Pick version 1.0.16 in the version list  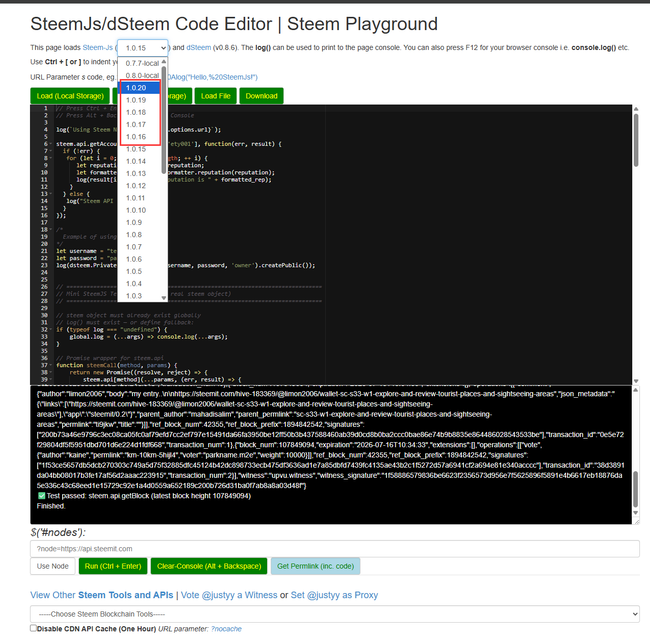[x=139, y=137]
